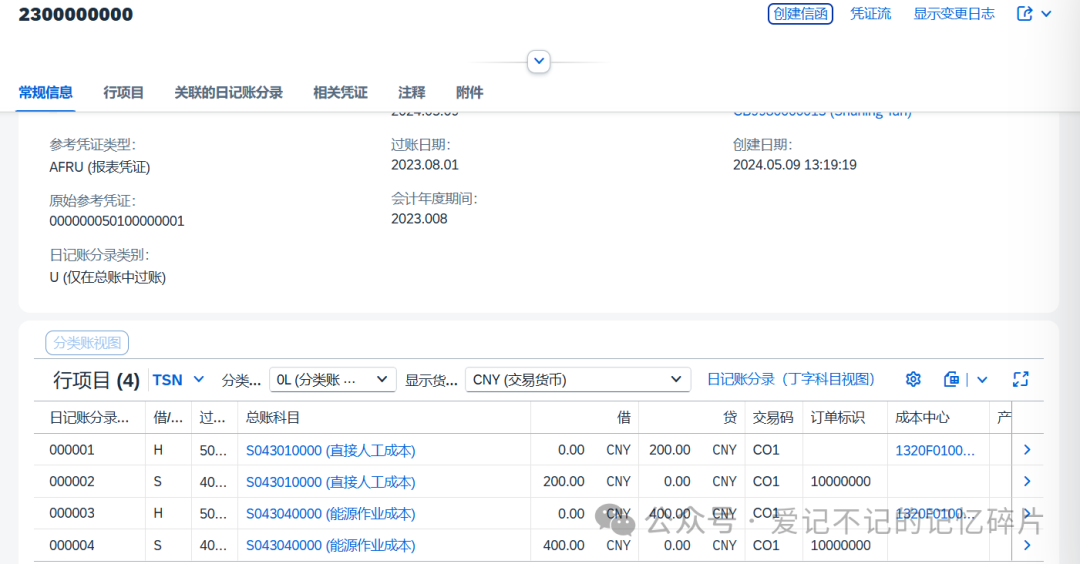1080x564 pixels.
Task: Open 注释 tab
Action: pos(412,92)
